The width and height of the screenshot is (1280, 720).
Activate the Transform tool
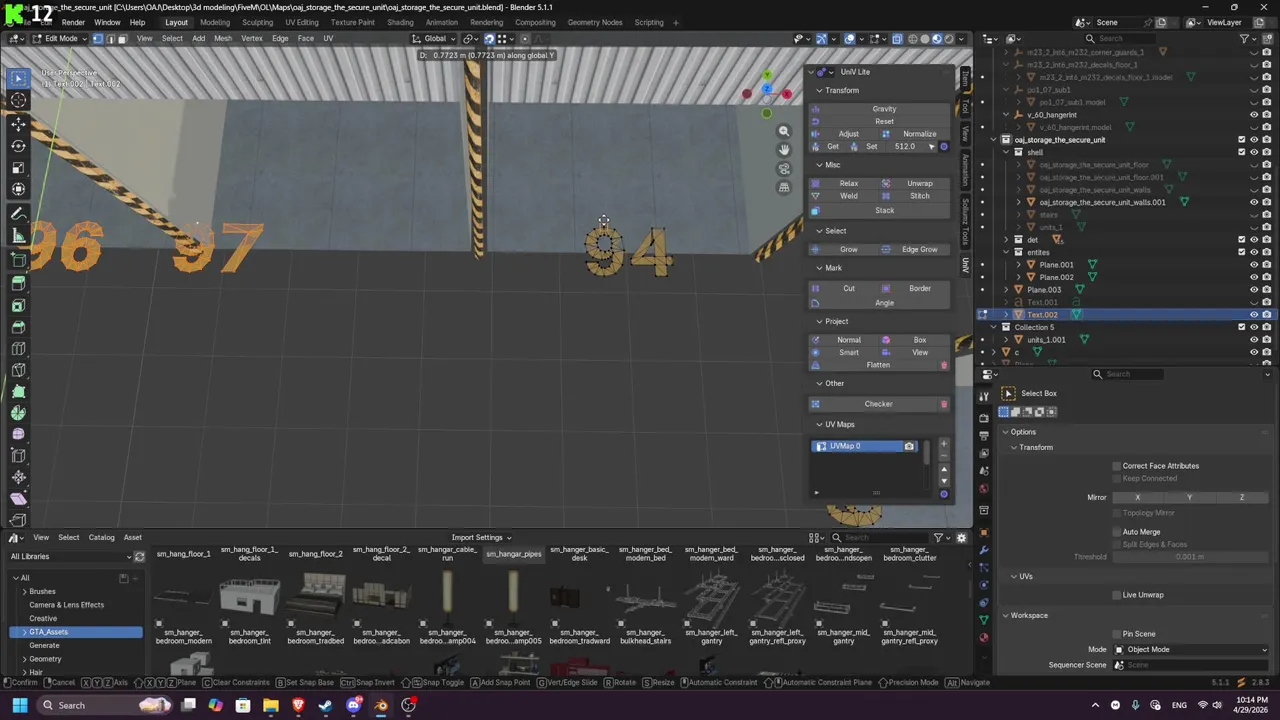[x=18, y=190]
